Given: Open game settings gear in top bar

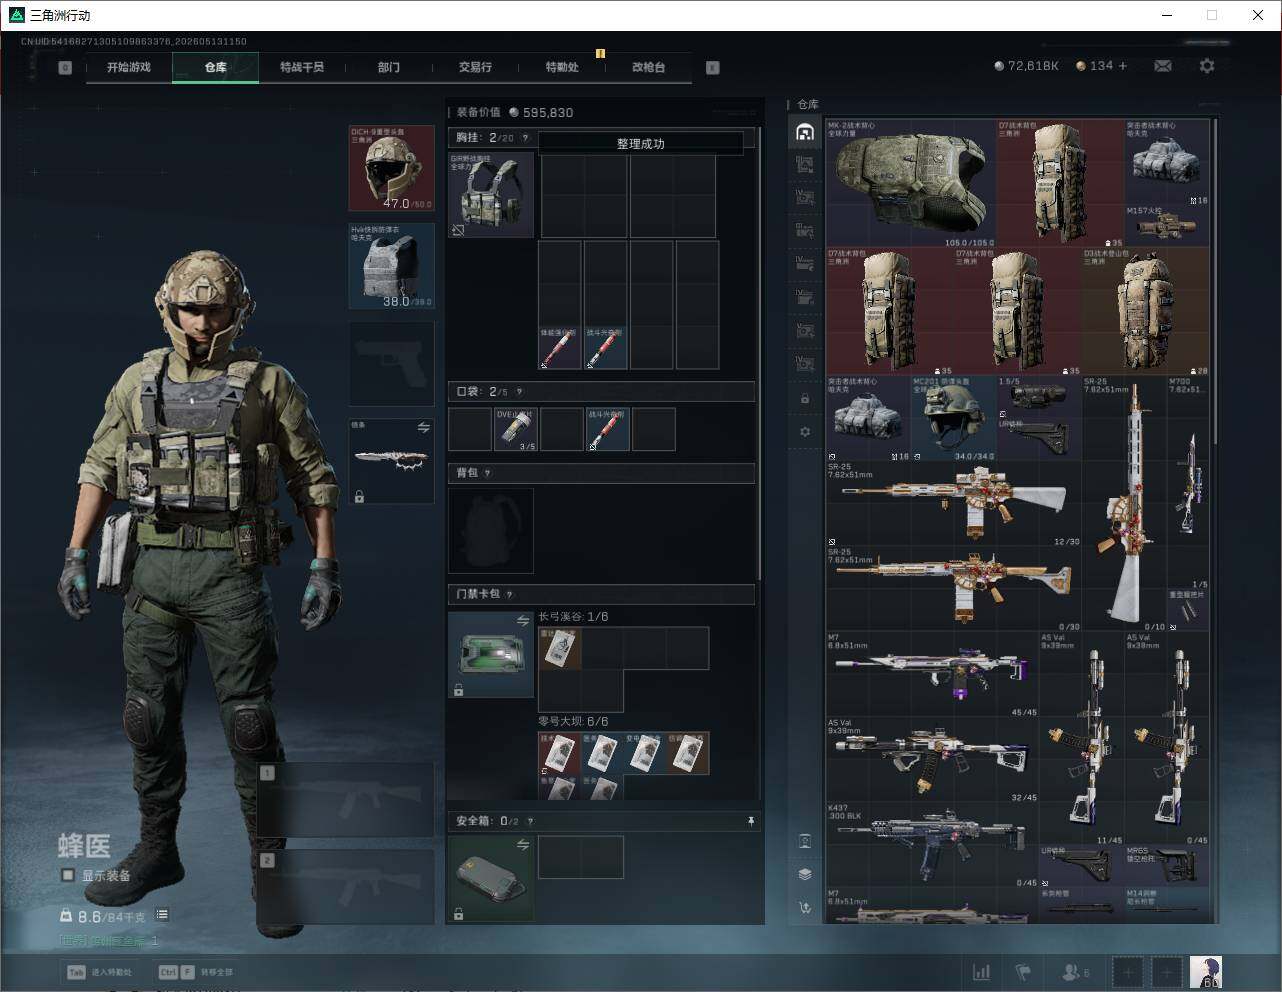Looking at the screenshot, I should point(1207,66).
